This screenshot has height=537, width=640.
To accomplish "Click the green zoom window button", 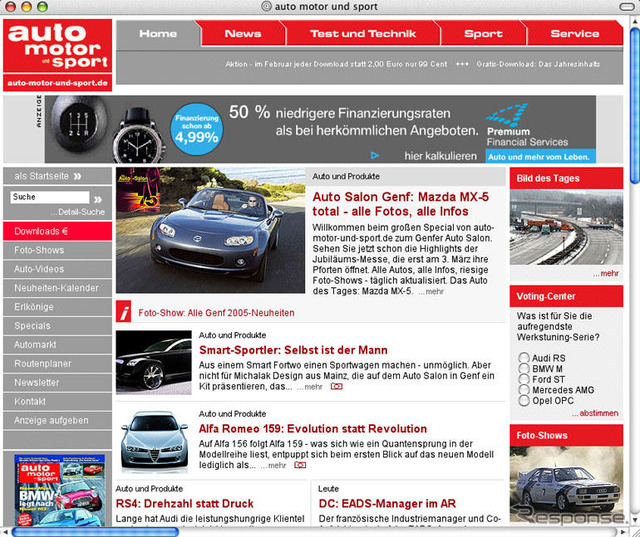I will coord(42,7).
